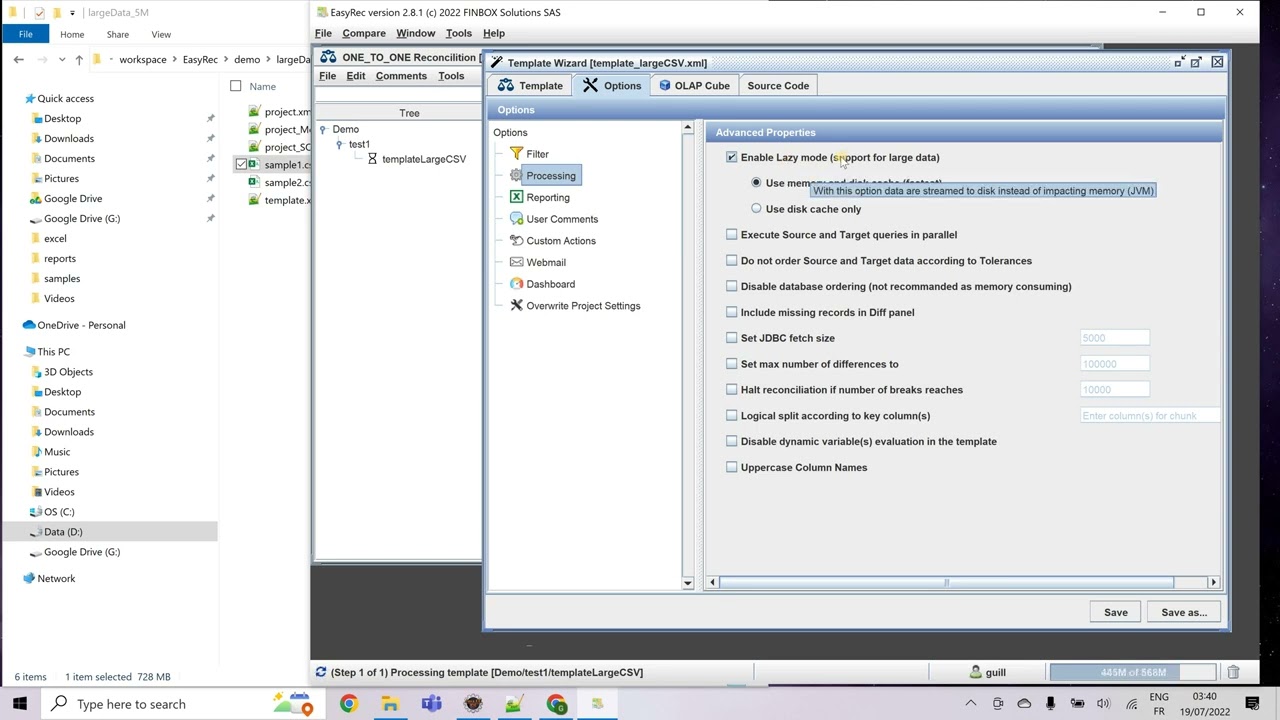Screen dimensions: 1280x720
Task: Uncheck Enable Lazy mode checkbox
Action: click(x=732, y=157)
